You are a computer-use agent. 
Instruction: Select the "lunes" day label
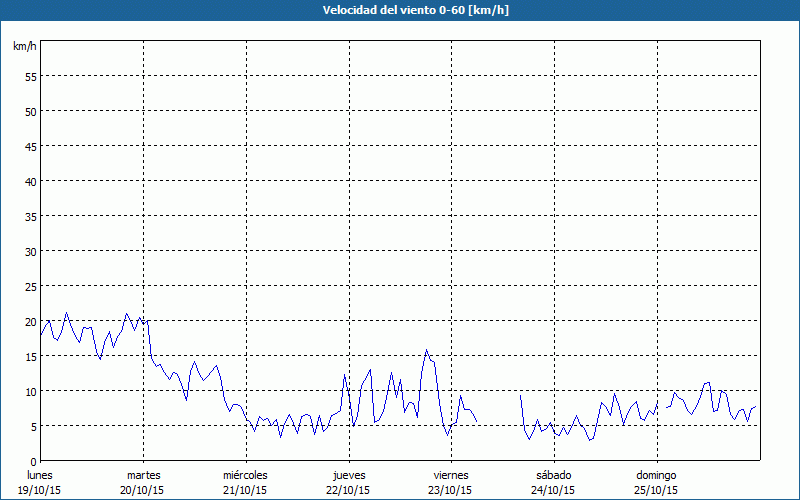pyautogui.click(x=40, y=475)
